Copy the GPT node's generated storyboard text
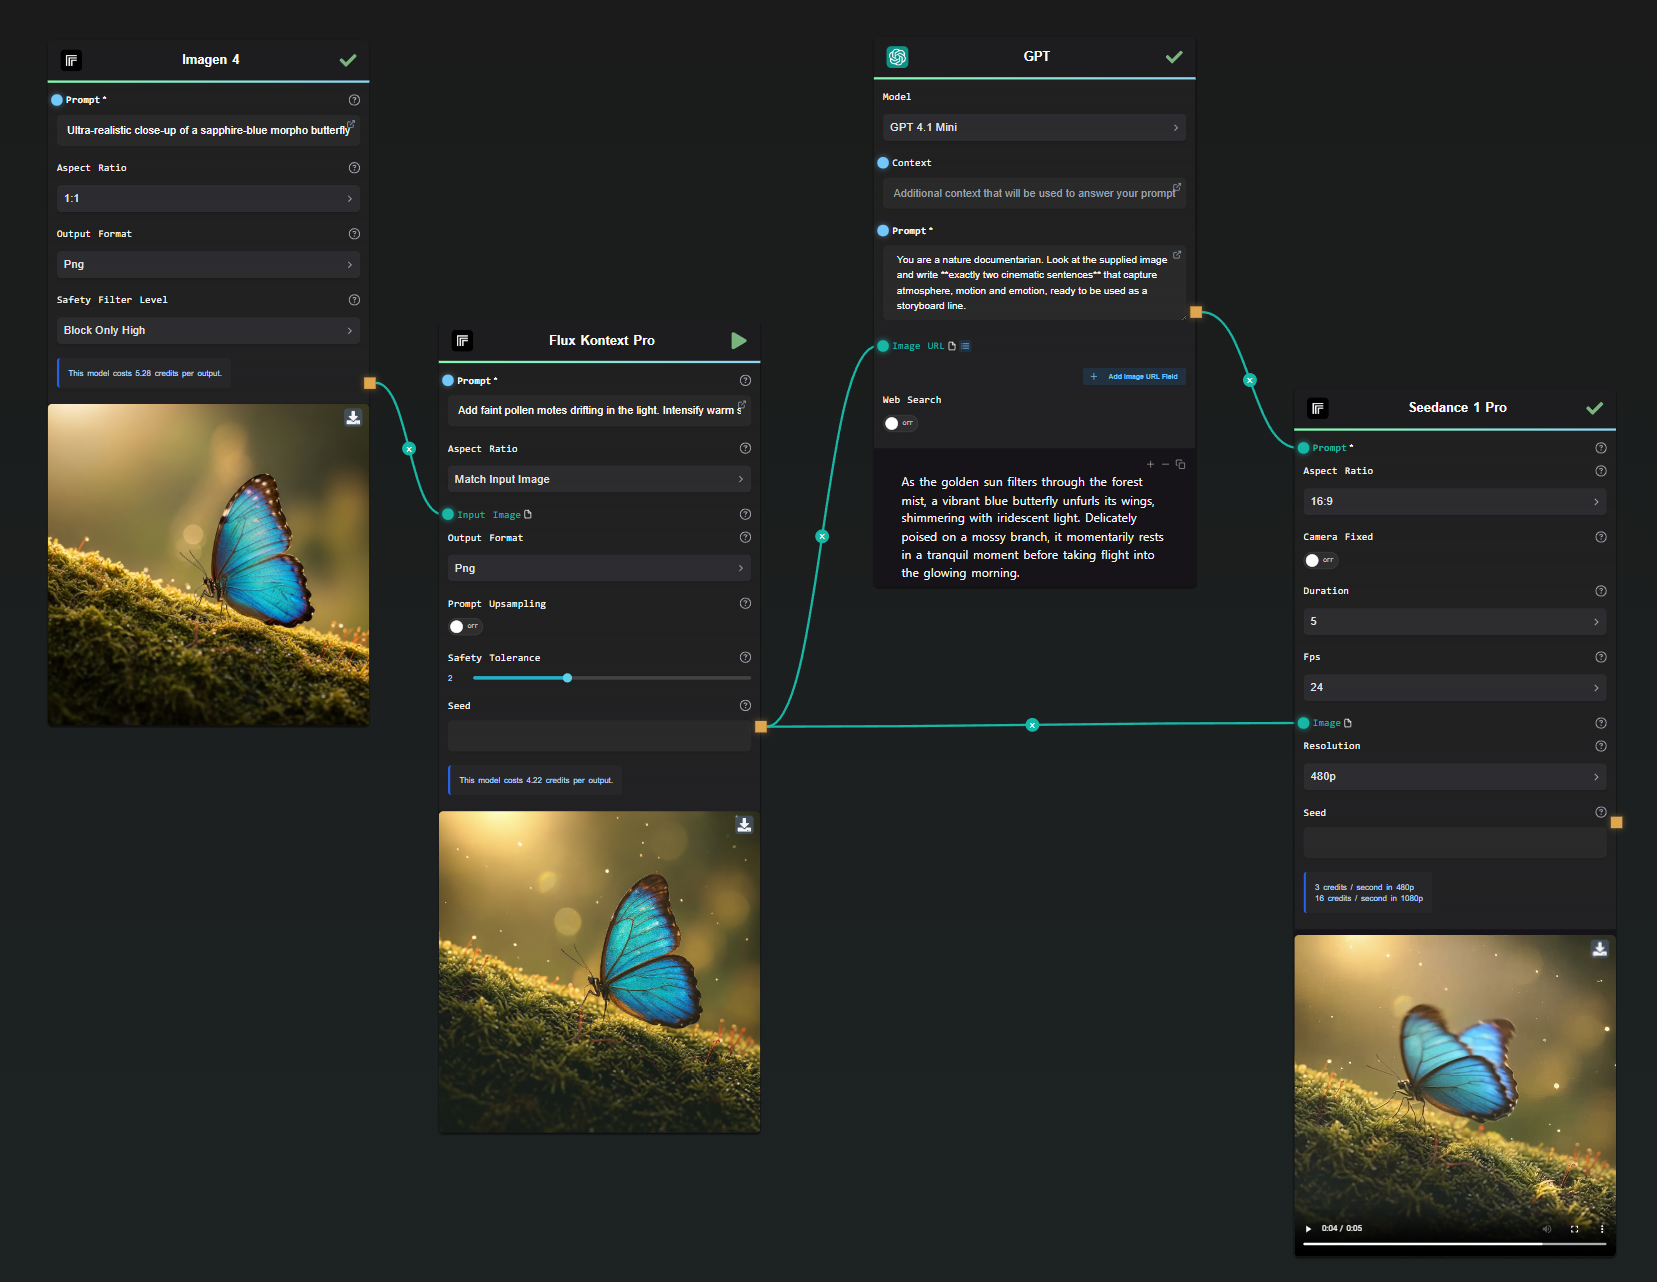Viewport: 1657px width, 1282px height. coord(1181,464)
